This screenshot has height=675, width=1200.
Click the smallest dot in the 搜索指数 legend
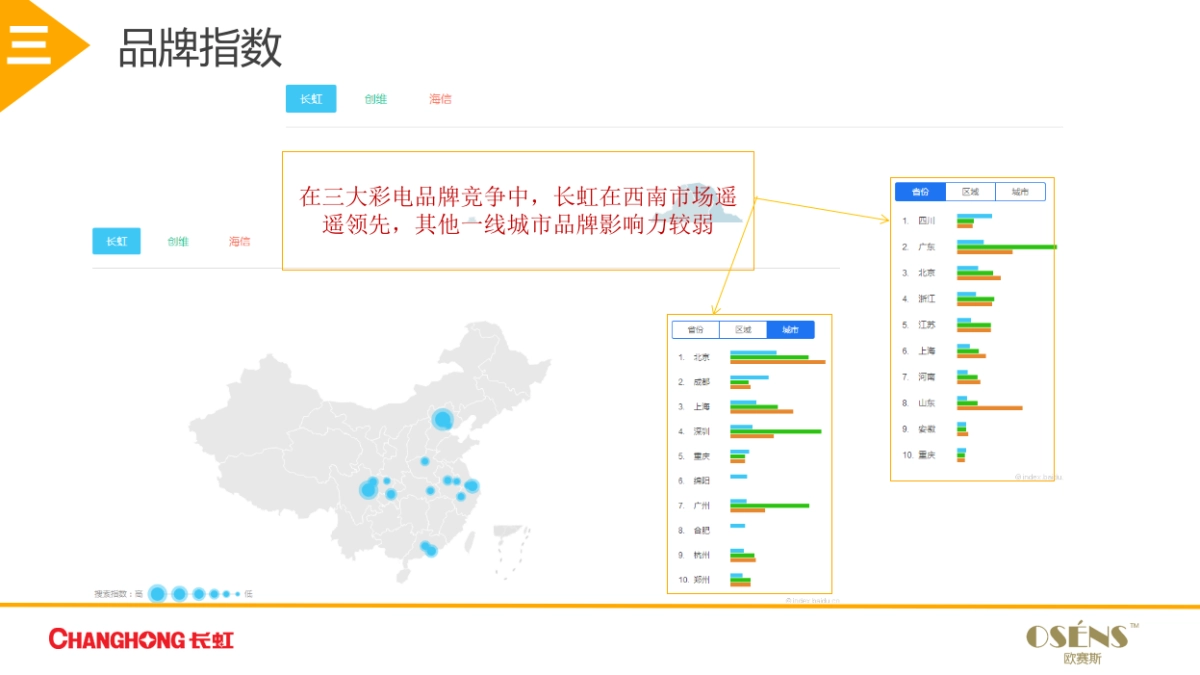click(x=237, y=594)
